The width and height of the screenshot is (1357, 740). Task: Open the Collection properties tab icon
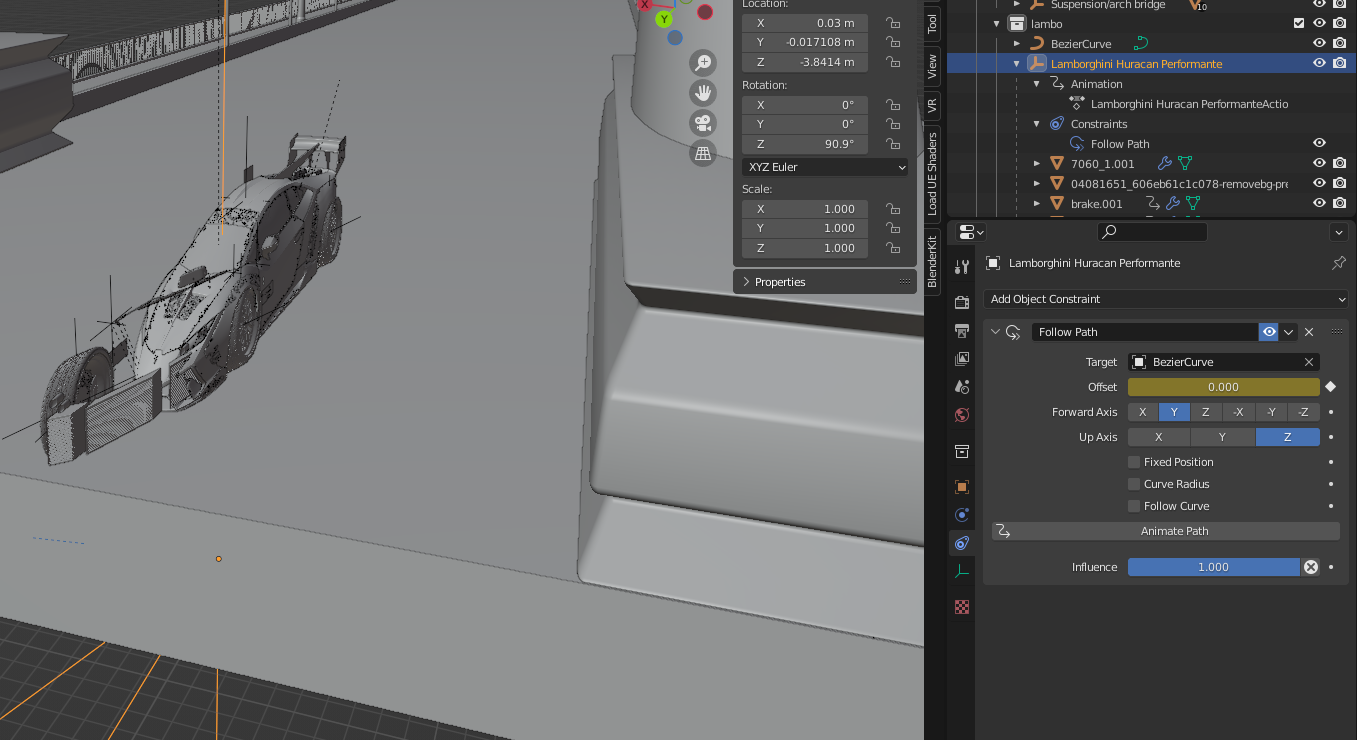click(x=962, y=451)
